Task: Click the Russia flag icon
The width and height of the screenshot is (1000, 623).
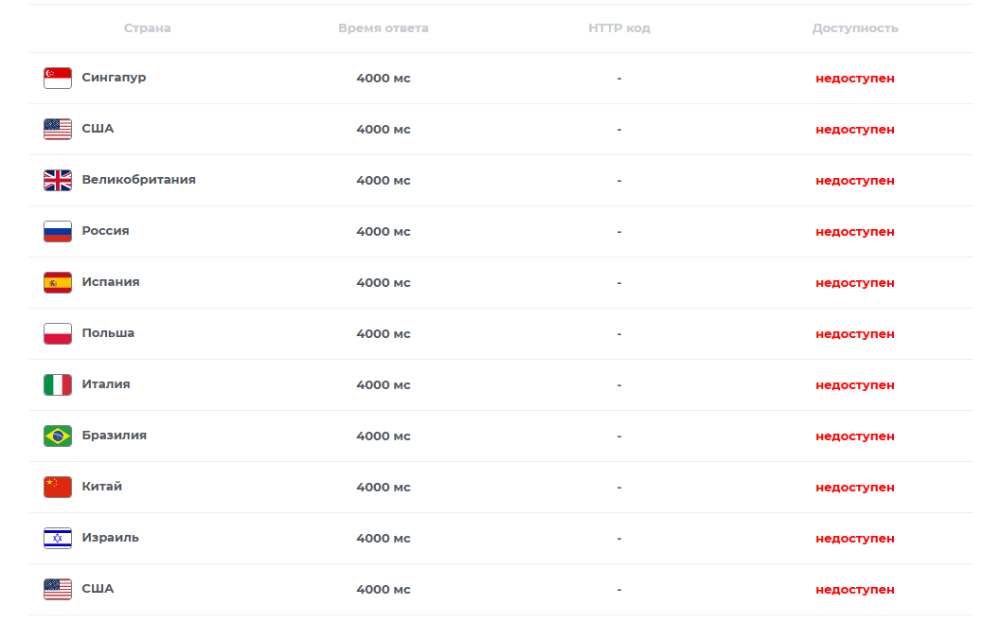Action: pos(57,231)
